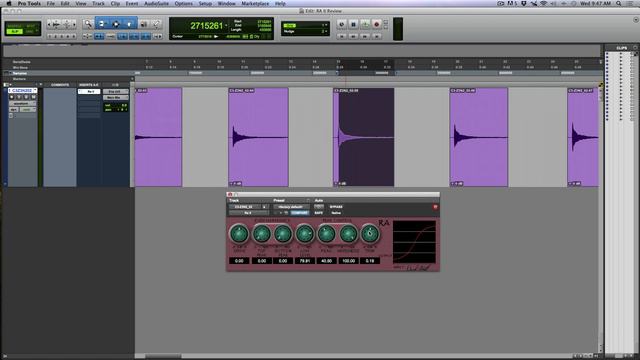Click the Inserts A-E column header
Viewport: 640px width, 360px height.
(89, 85)
